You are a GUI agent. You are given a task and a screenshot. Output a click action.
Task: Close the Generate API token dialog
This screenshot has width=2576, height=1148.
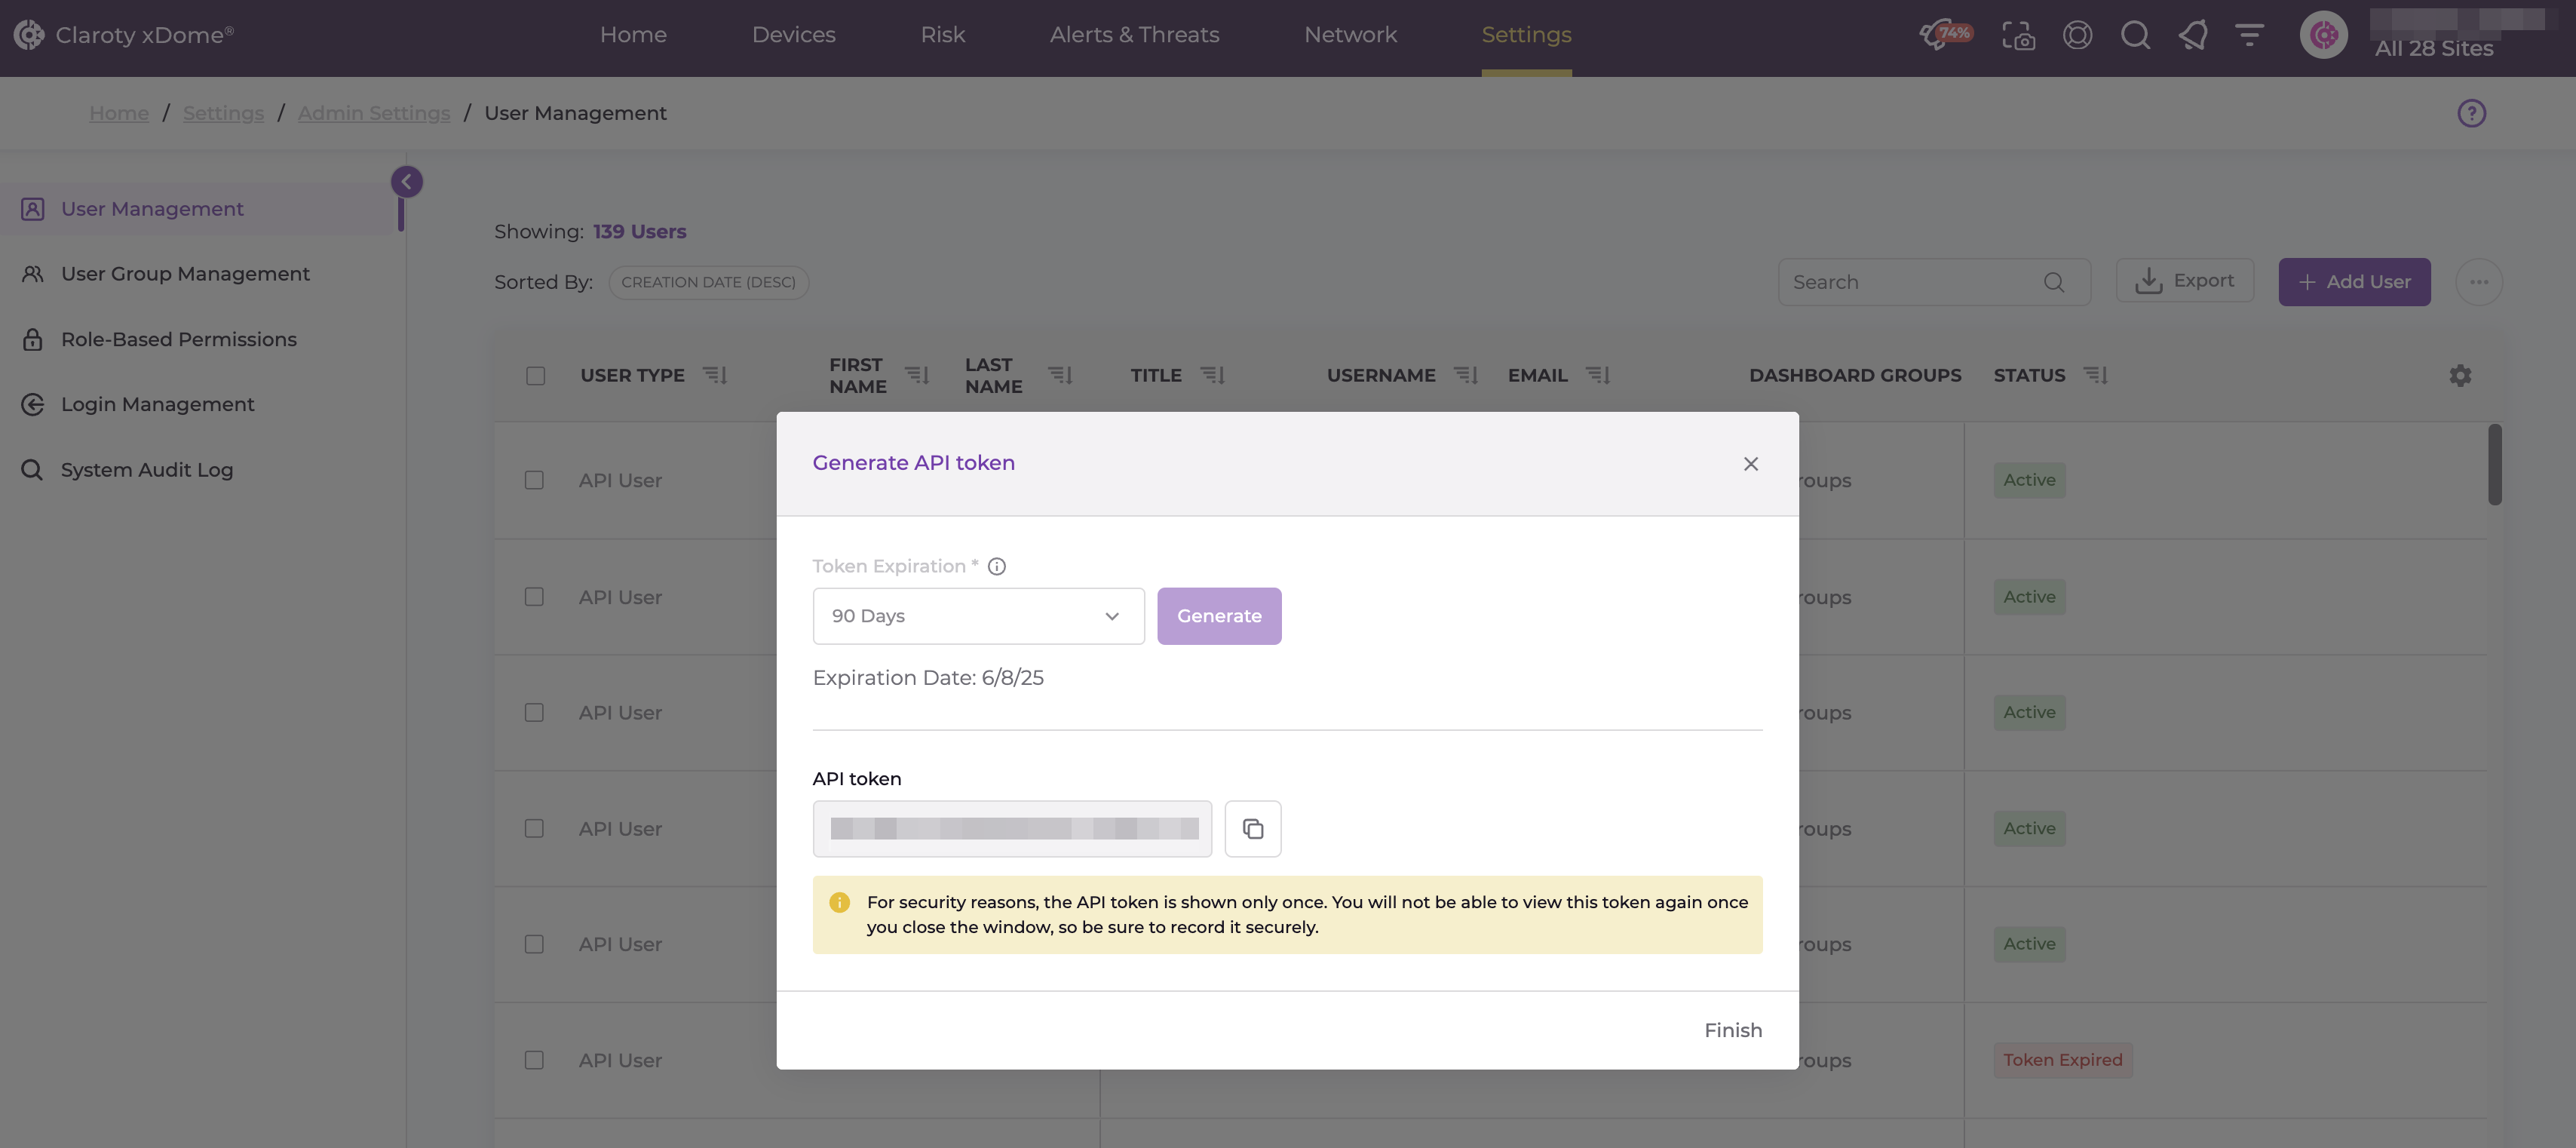[x=1750, y=463]
